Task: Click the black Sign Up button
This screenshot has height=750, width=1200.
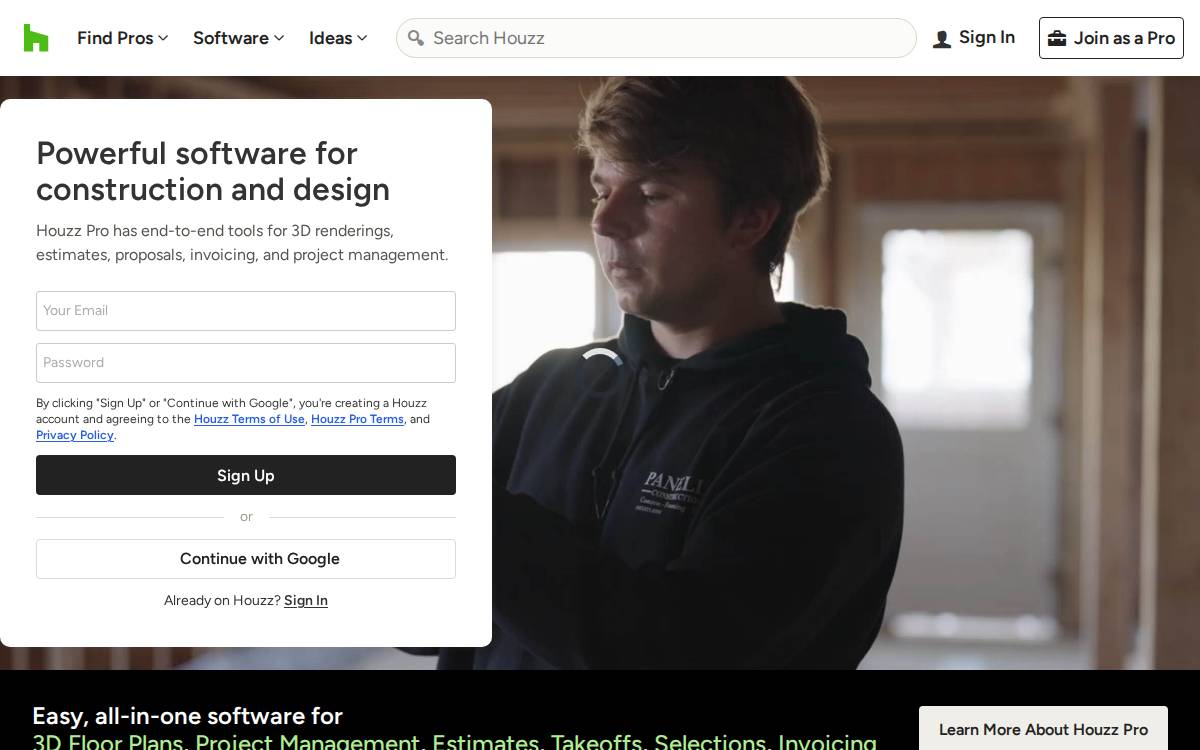Action: 246,475
